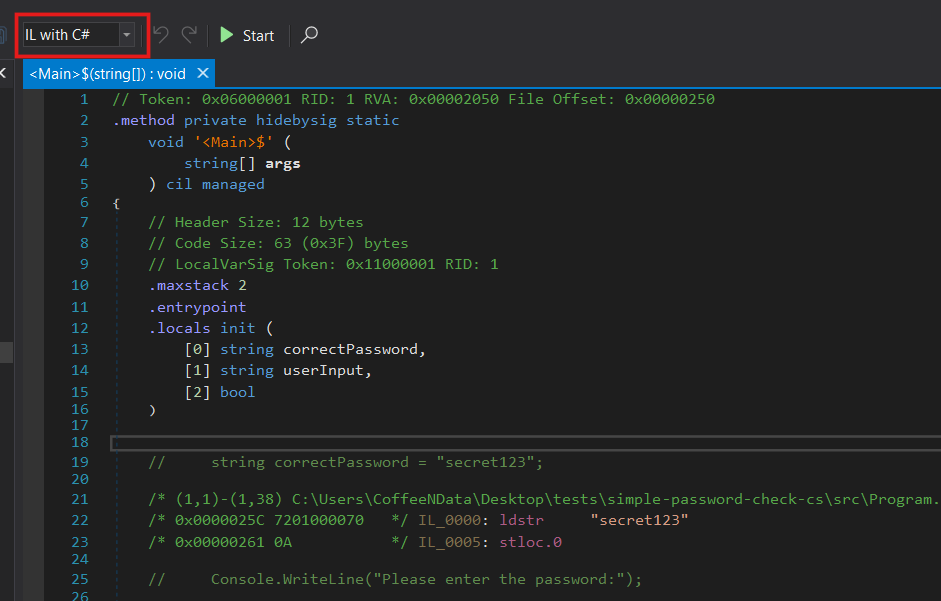Click the 'IL_0000' label
Image resolution: width=941 pixels, height=601 pixels.
coord(449,520)
